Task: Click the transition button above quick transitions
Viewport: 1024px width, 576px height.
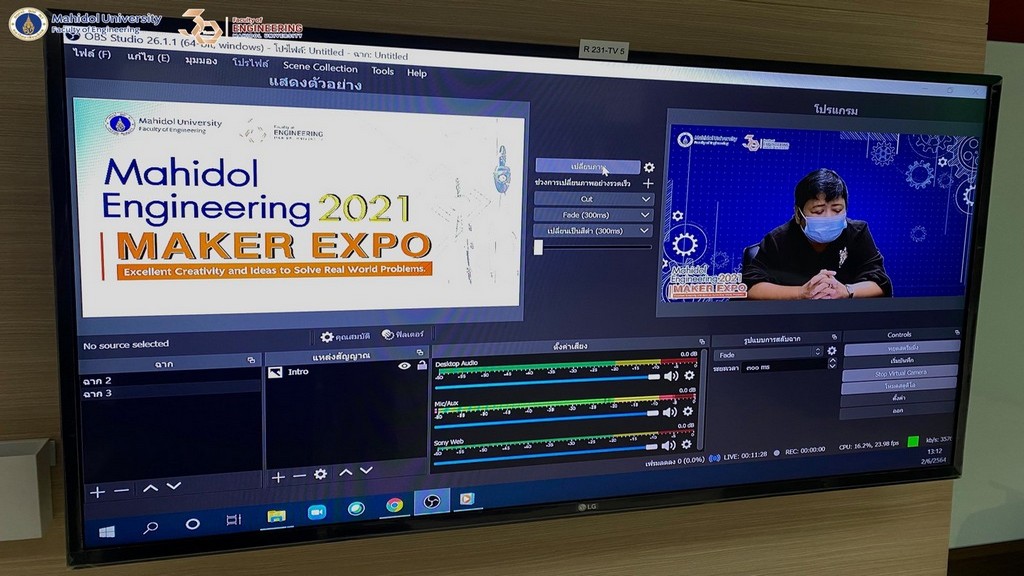Action: pos(587,166)
